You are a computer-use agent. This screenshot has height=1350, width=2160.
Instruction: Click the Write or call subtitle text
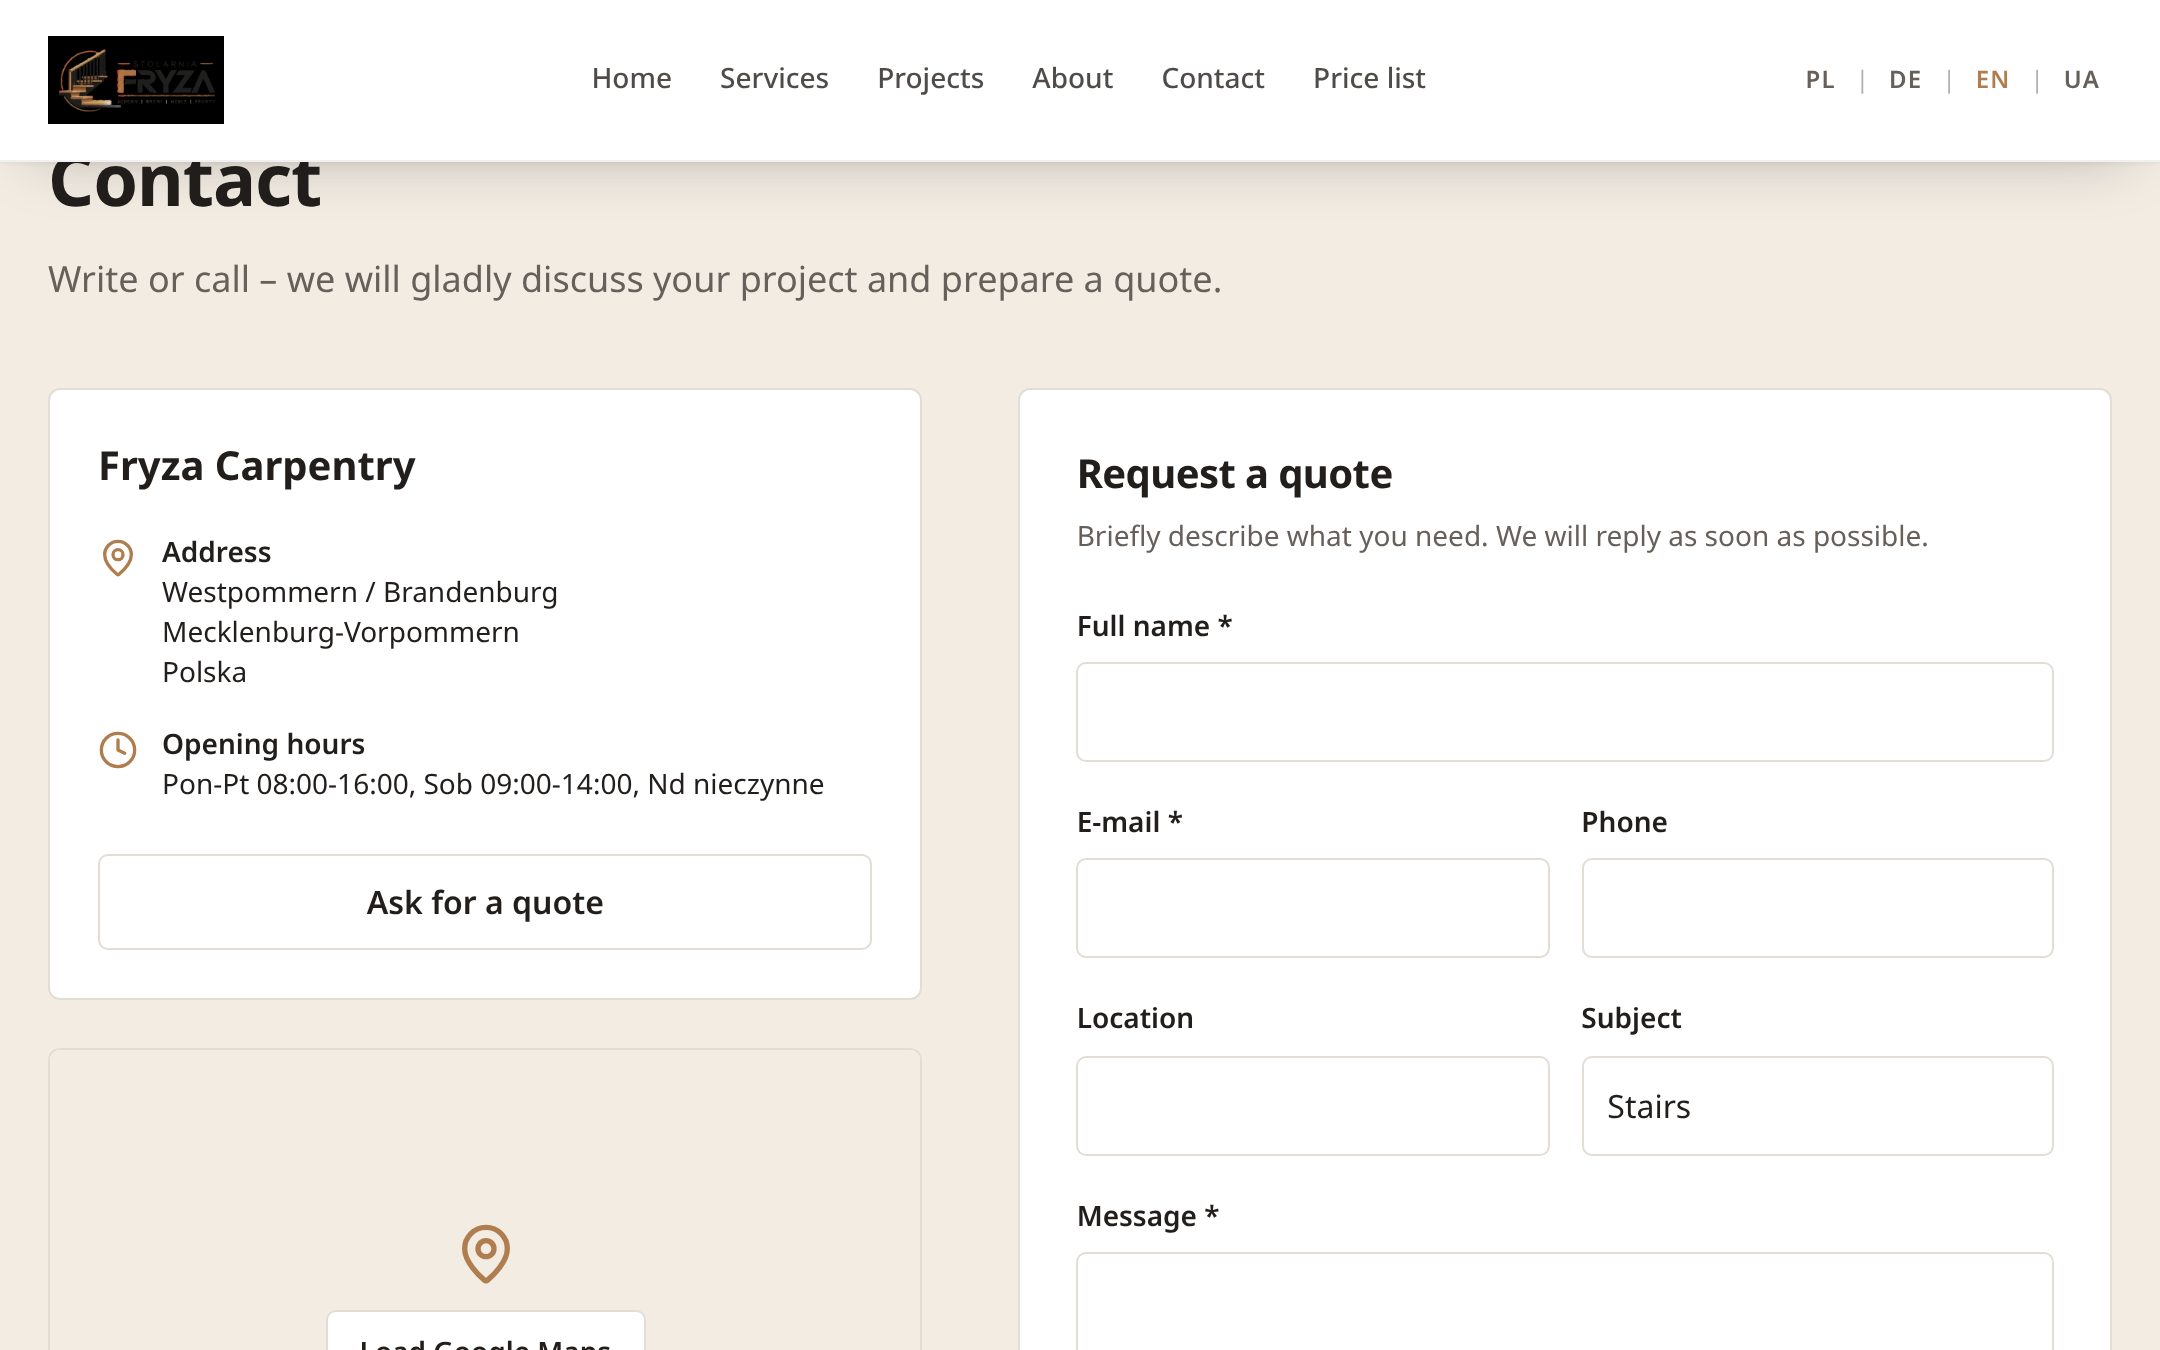click(x=635, y=280)
